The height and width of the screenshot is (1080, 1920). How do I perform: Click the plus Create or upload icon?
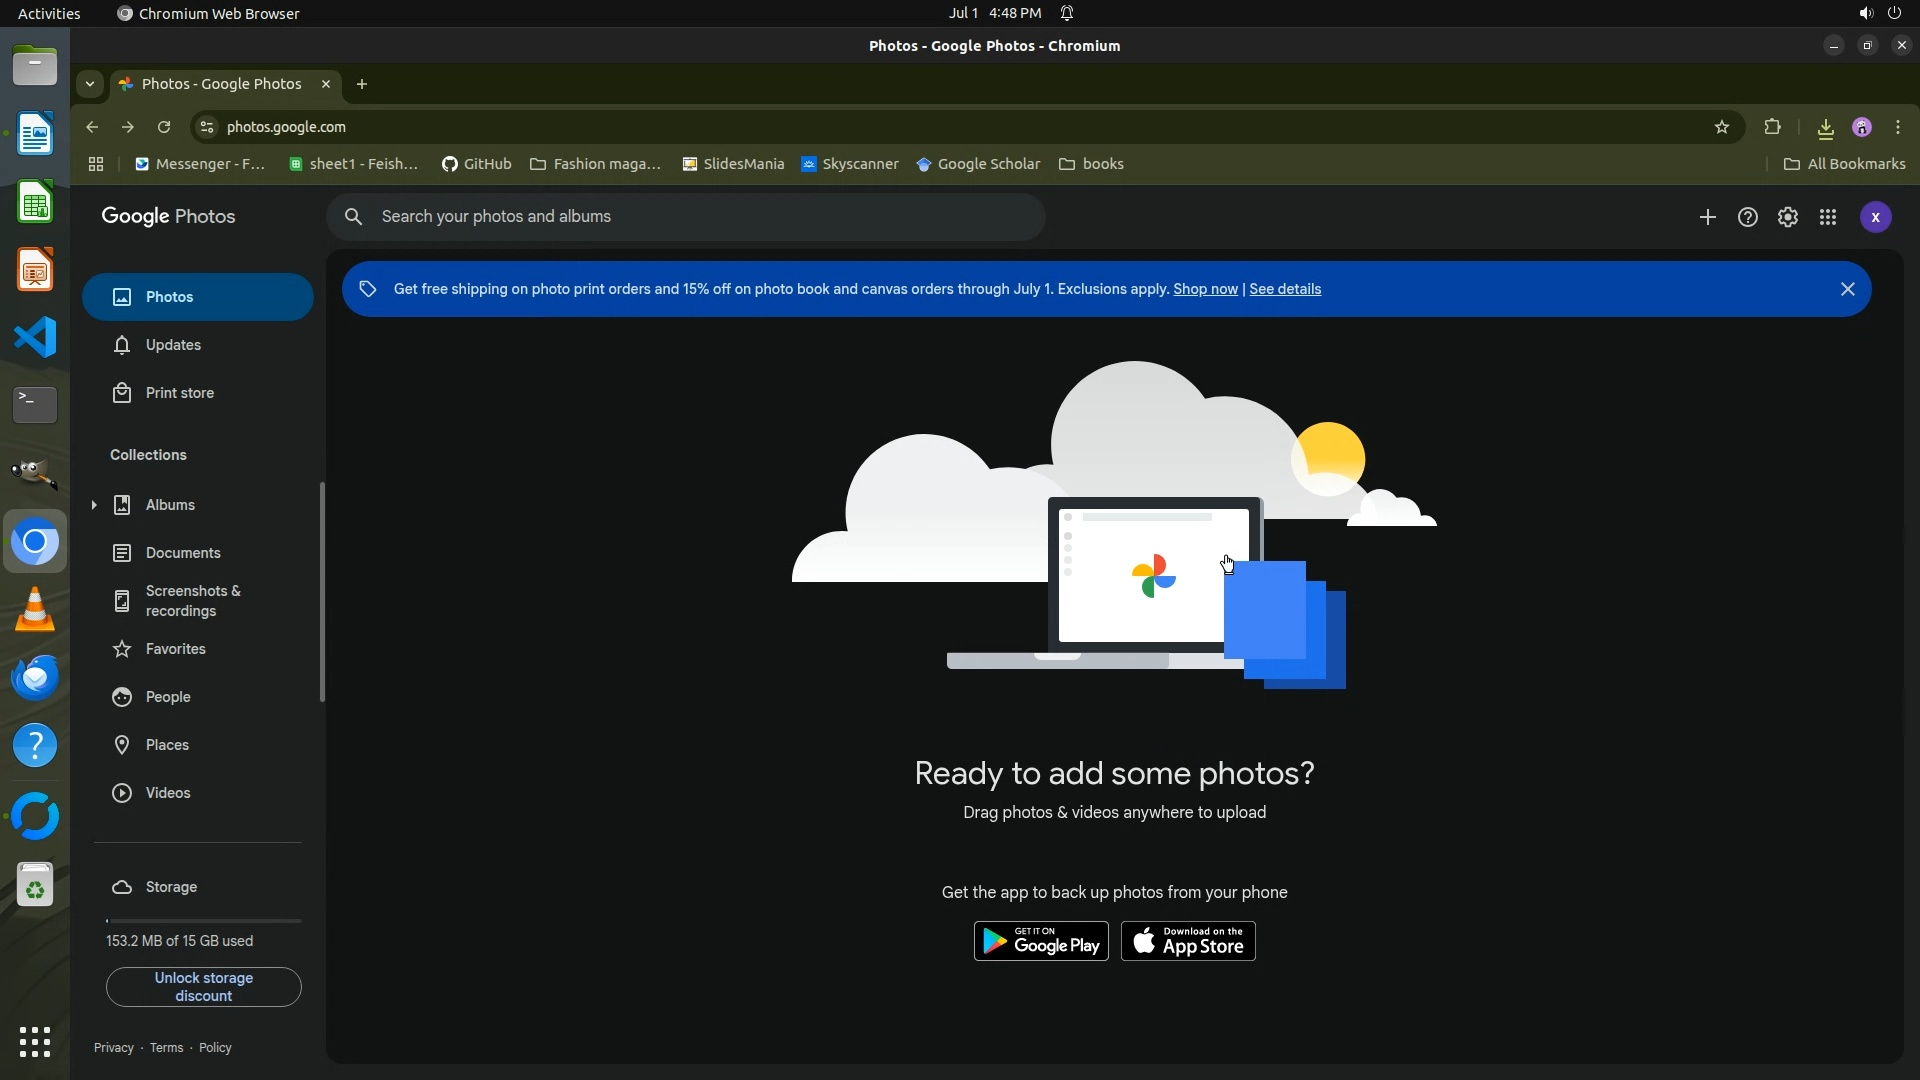tap(1707, 217)
